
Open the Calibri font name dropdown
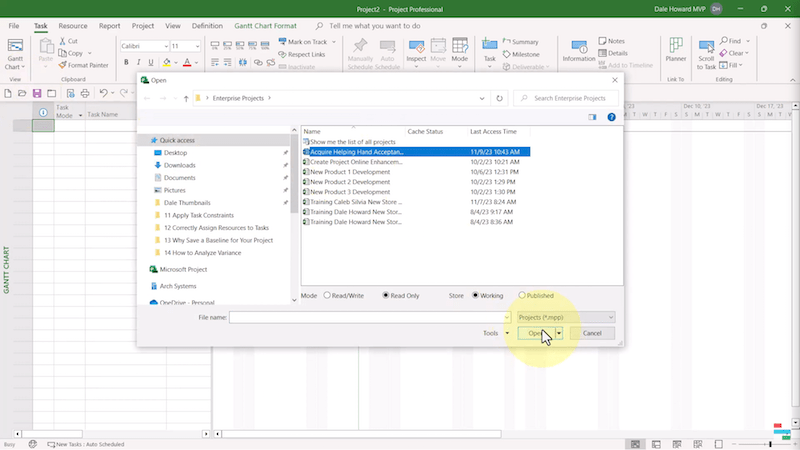pyautogui.click(x=166, y=46)
